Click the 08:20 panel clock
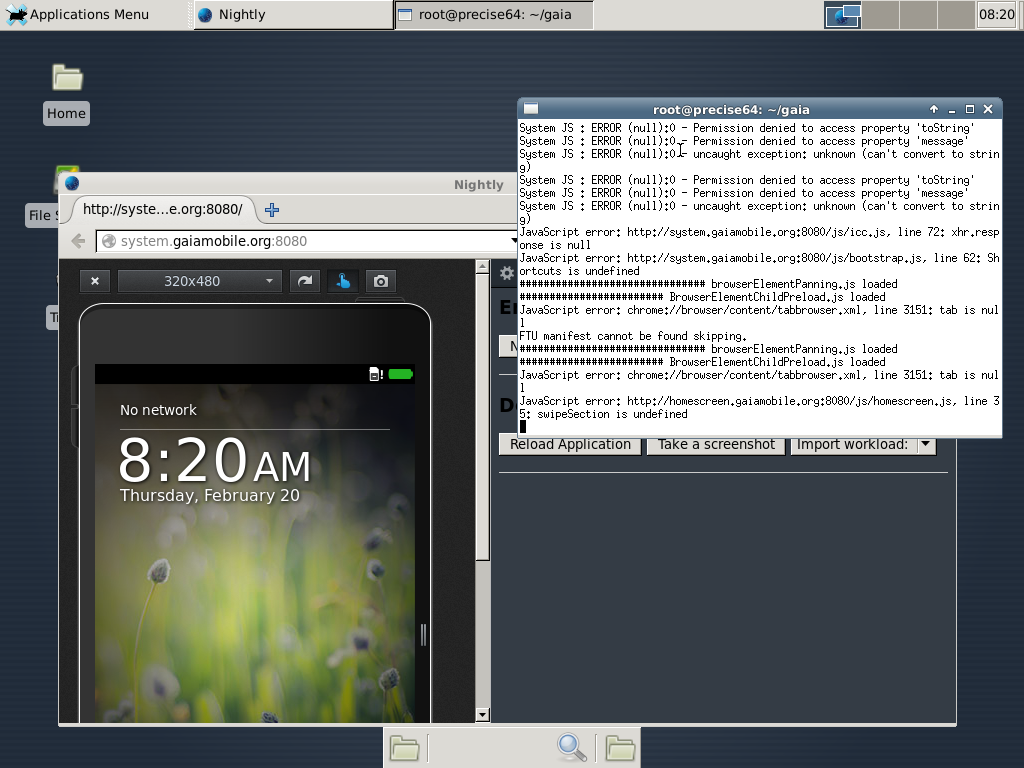The height and width of the screenshot is (768, 1024). click(x=997, y=14)
